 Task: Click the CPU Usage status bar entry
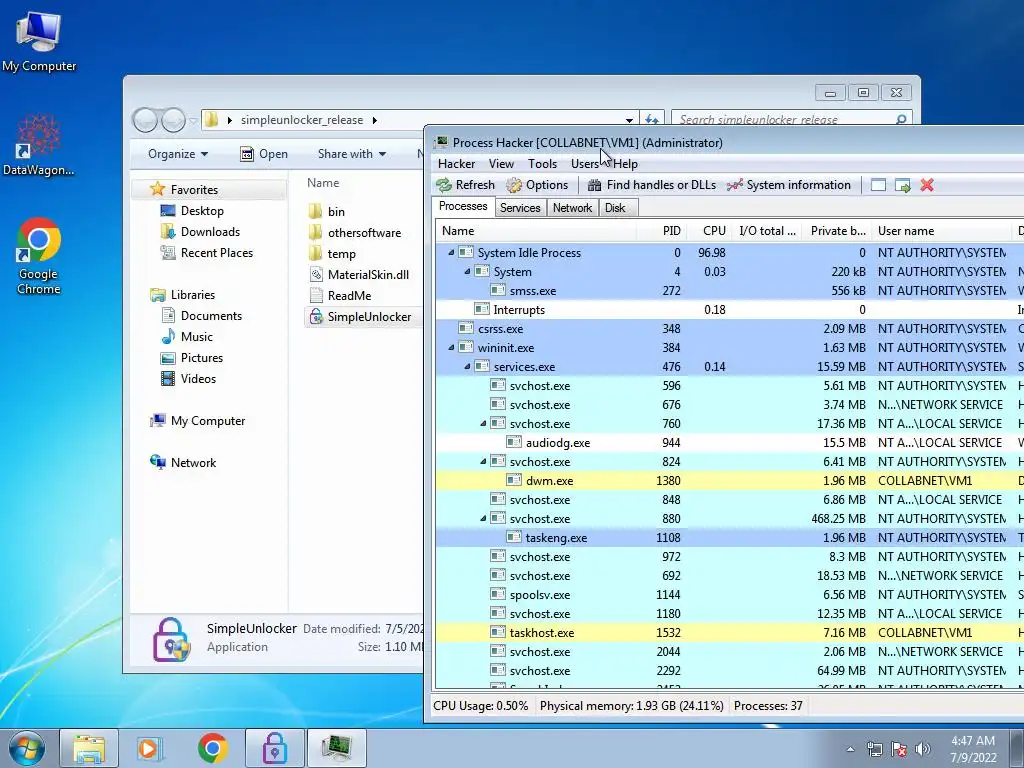click(x=481, y=706)
